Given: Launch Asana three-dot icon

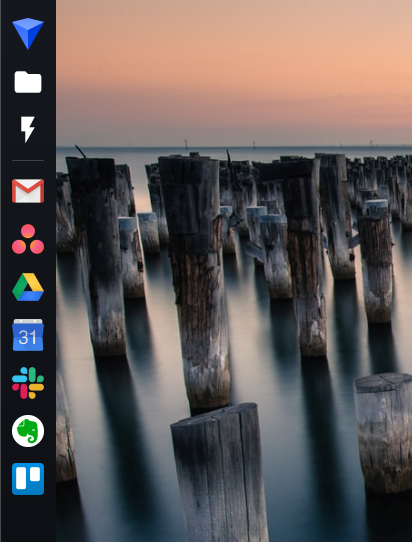Looking at the screenshot, I should click(28, 239).
